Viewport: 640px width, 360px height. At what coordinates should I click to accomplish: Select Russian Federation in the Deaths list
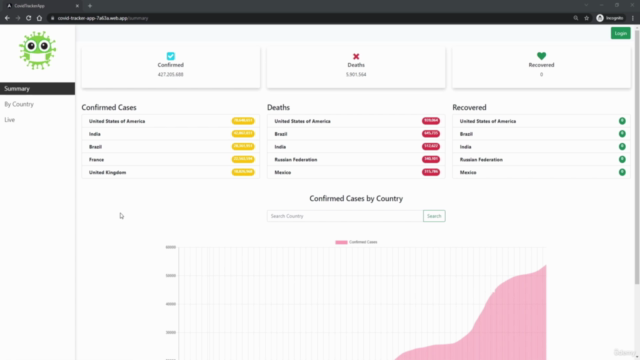coord(356,159)
